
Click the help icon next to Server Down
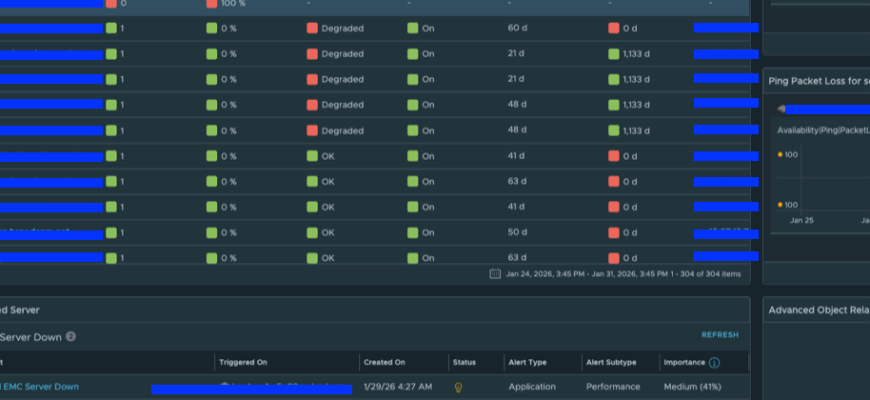pyautogui.click(x=71, y=337)
